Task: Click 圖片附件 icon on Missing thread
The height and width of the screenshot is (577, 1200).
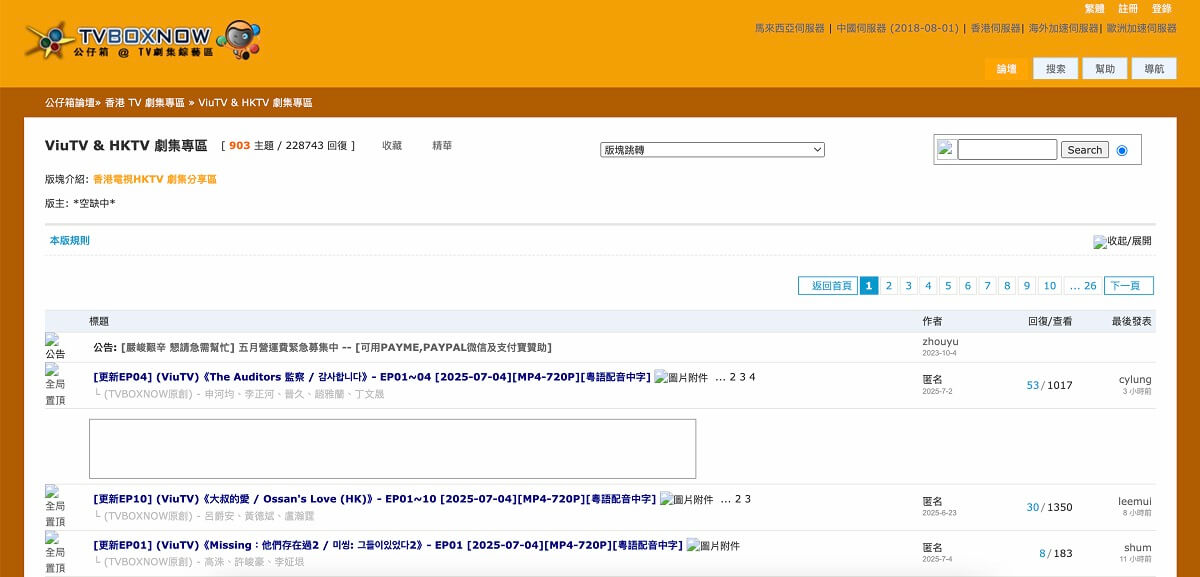Action: [713, 545]
